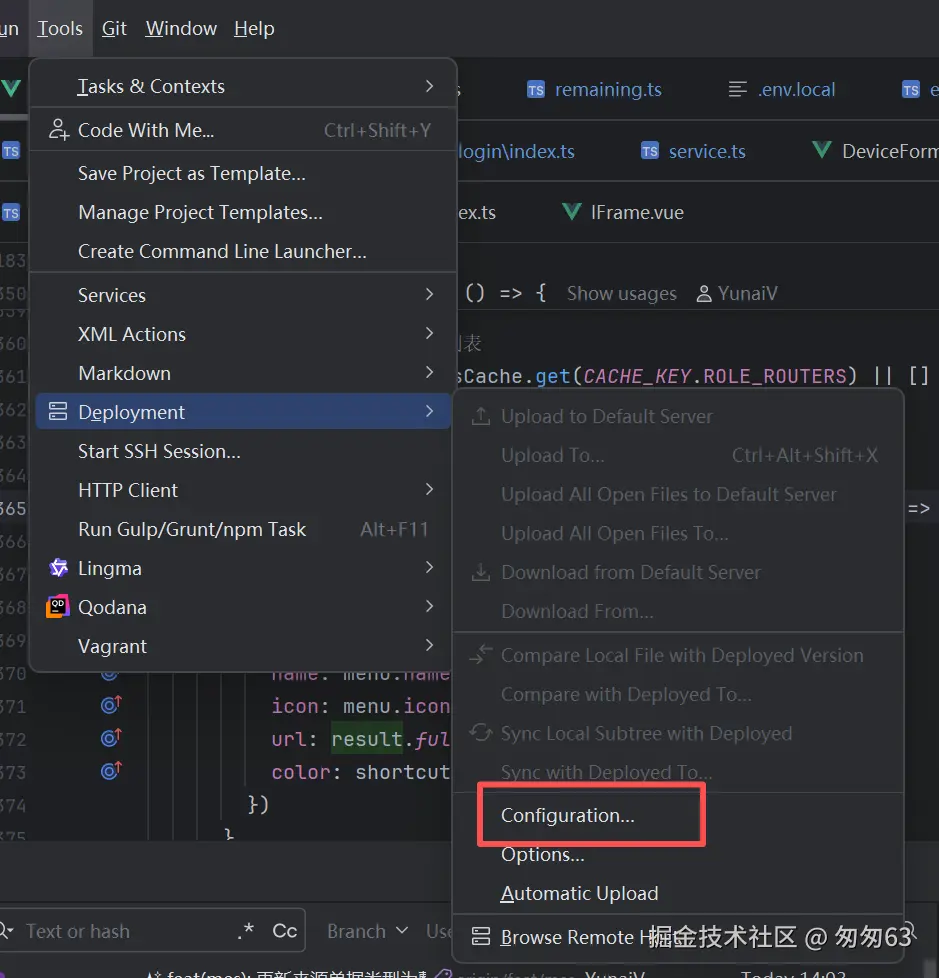This screenshot has height=978, width=939.
Task: Select Sync with Deployed To...
Action: [x=678, y=773]
